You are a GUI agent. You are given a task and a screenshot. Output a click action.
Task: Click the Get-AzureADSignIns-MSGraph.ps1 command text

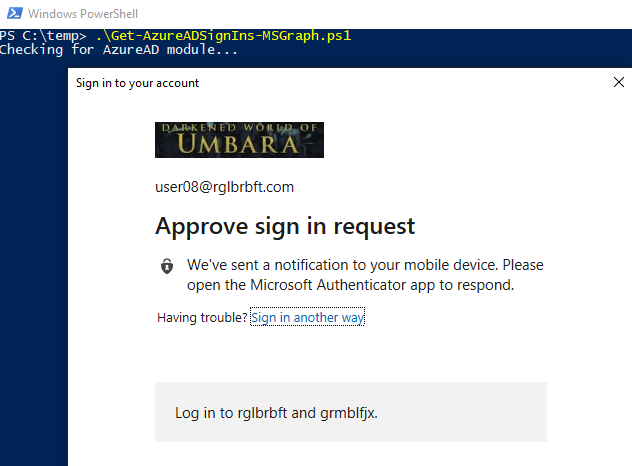(223, 36)
